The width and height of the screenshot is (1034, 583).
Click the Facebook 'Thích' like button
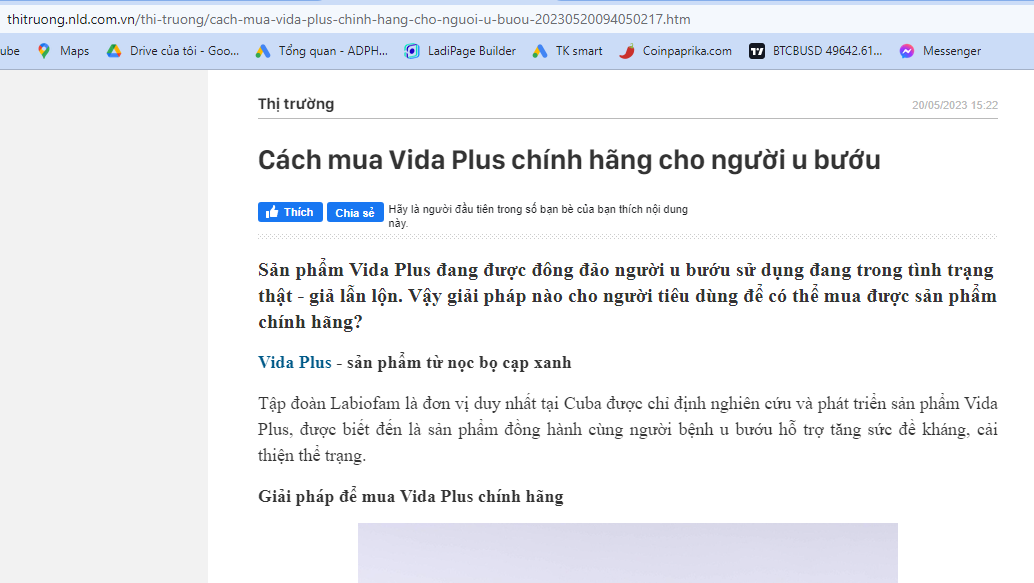289,212
